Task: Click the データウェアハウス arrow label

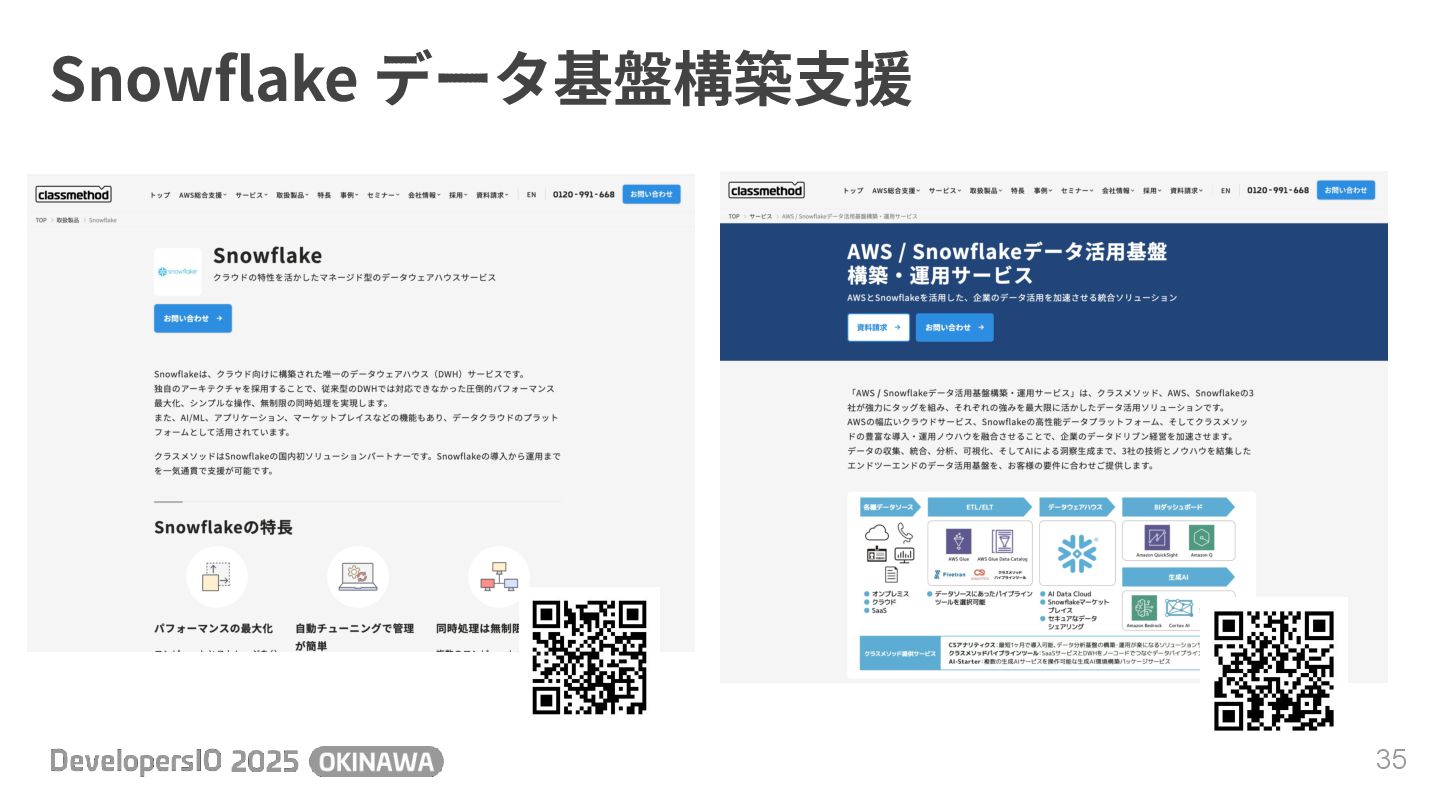Action: click(1078, 507)
